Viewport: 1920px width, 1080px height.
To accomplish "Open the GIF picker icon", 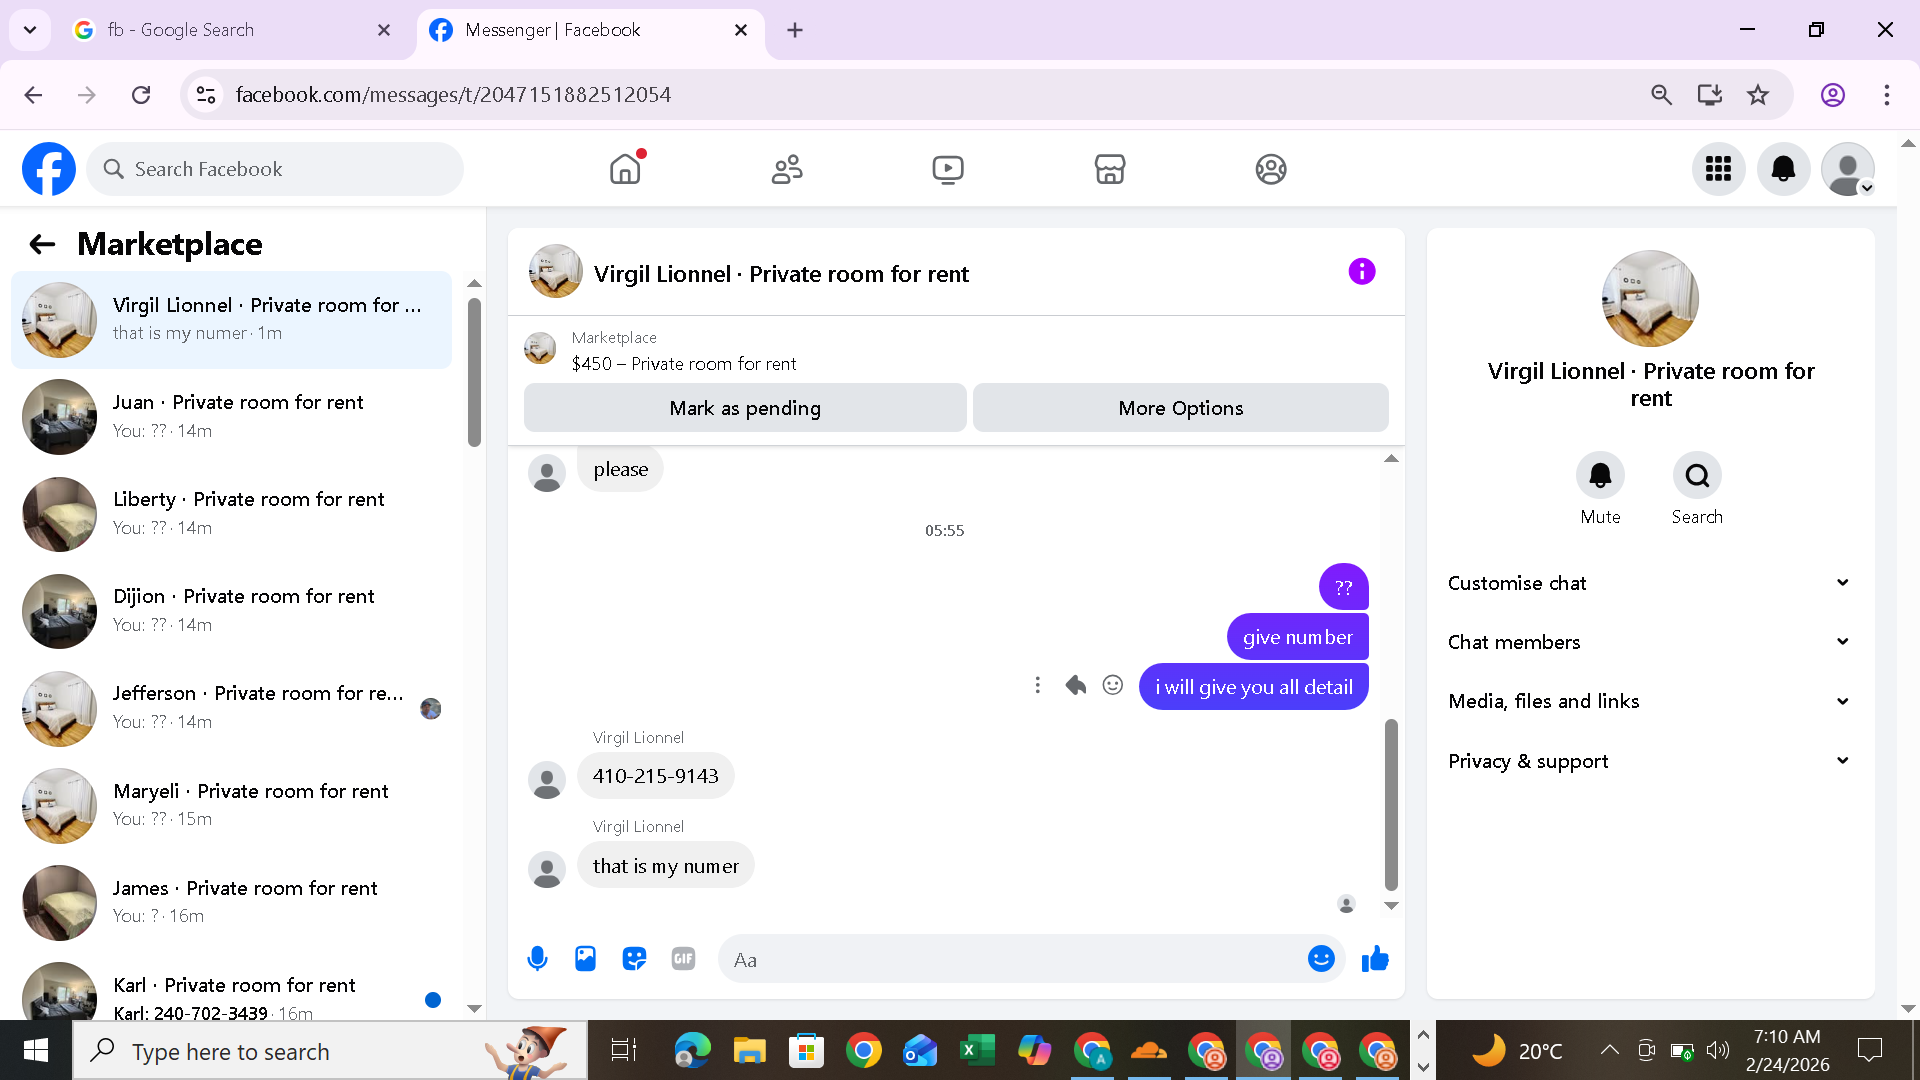I will tap(683, 959).
